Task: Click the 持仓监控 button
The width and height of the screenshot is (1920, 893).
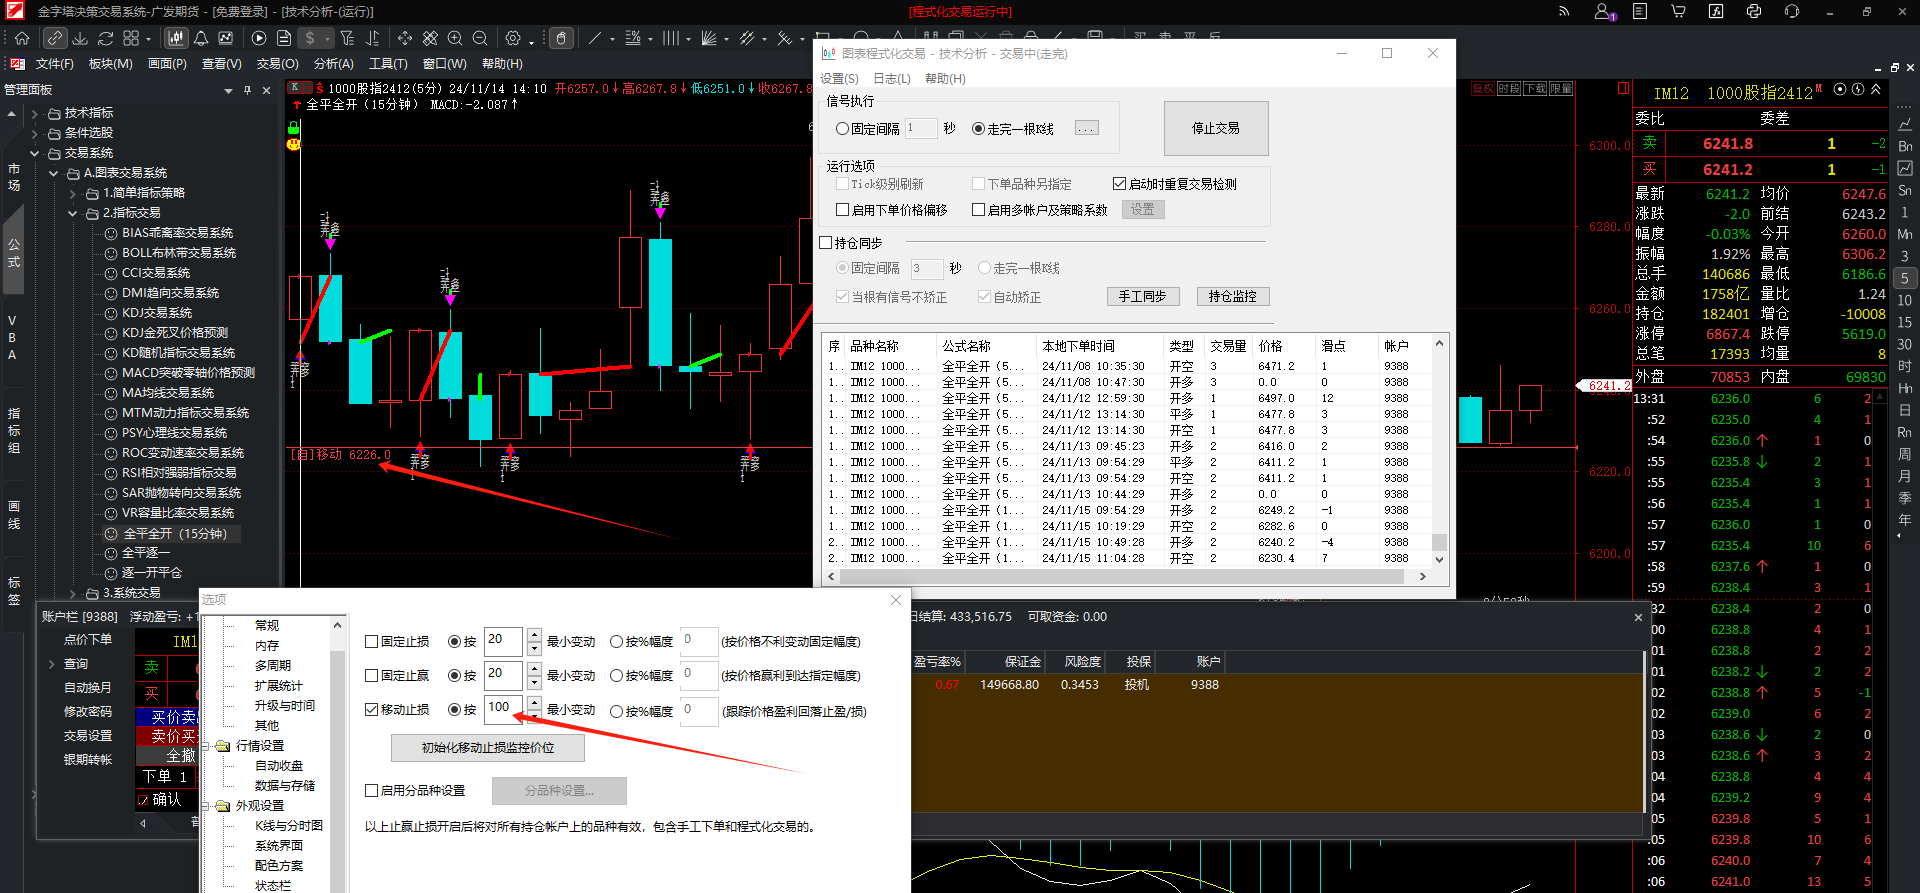Action: [x=1233, y=297]
